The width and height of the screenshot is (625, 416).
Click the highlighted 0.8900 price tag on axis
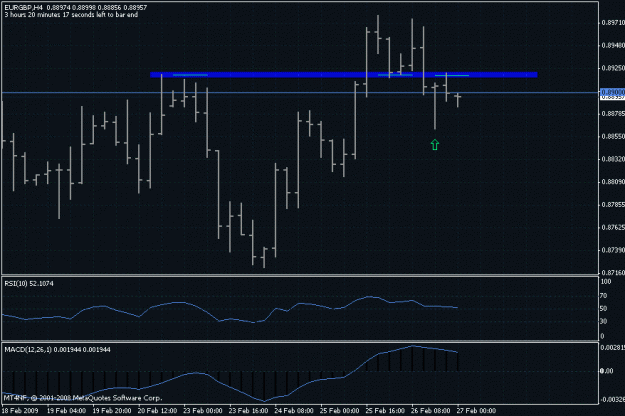612,92
